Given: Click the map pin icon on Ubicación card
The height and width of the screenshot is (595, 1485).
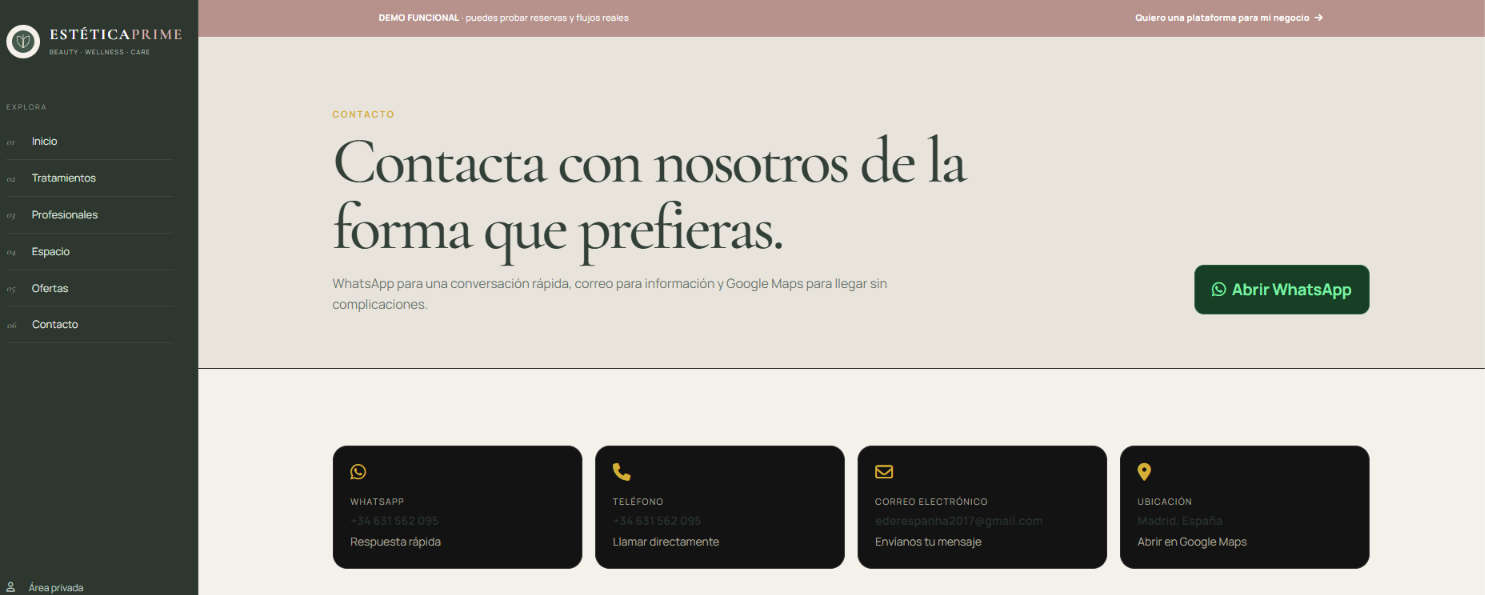Looking at the screenshot, I should point(1144,472).
